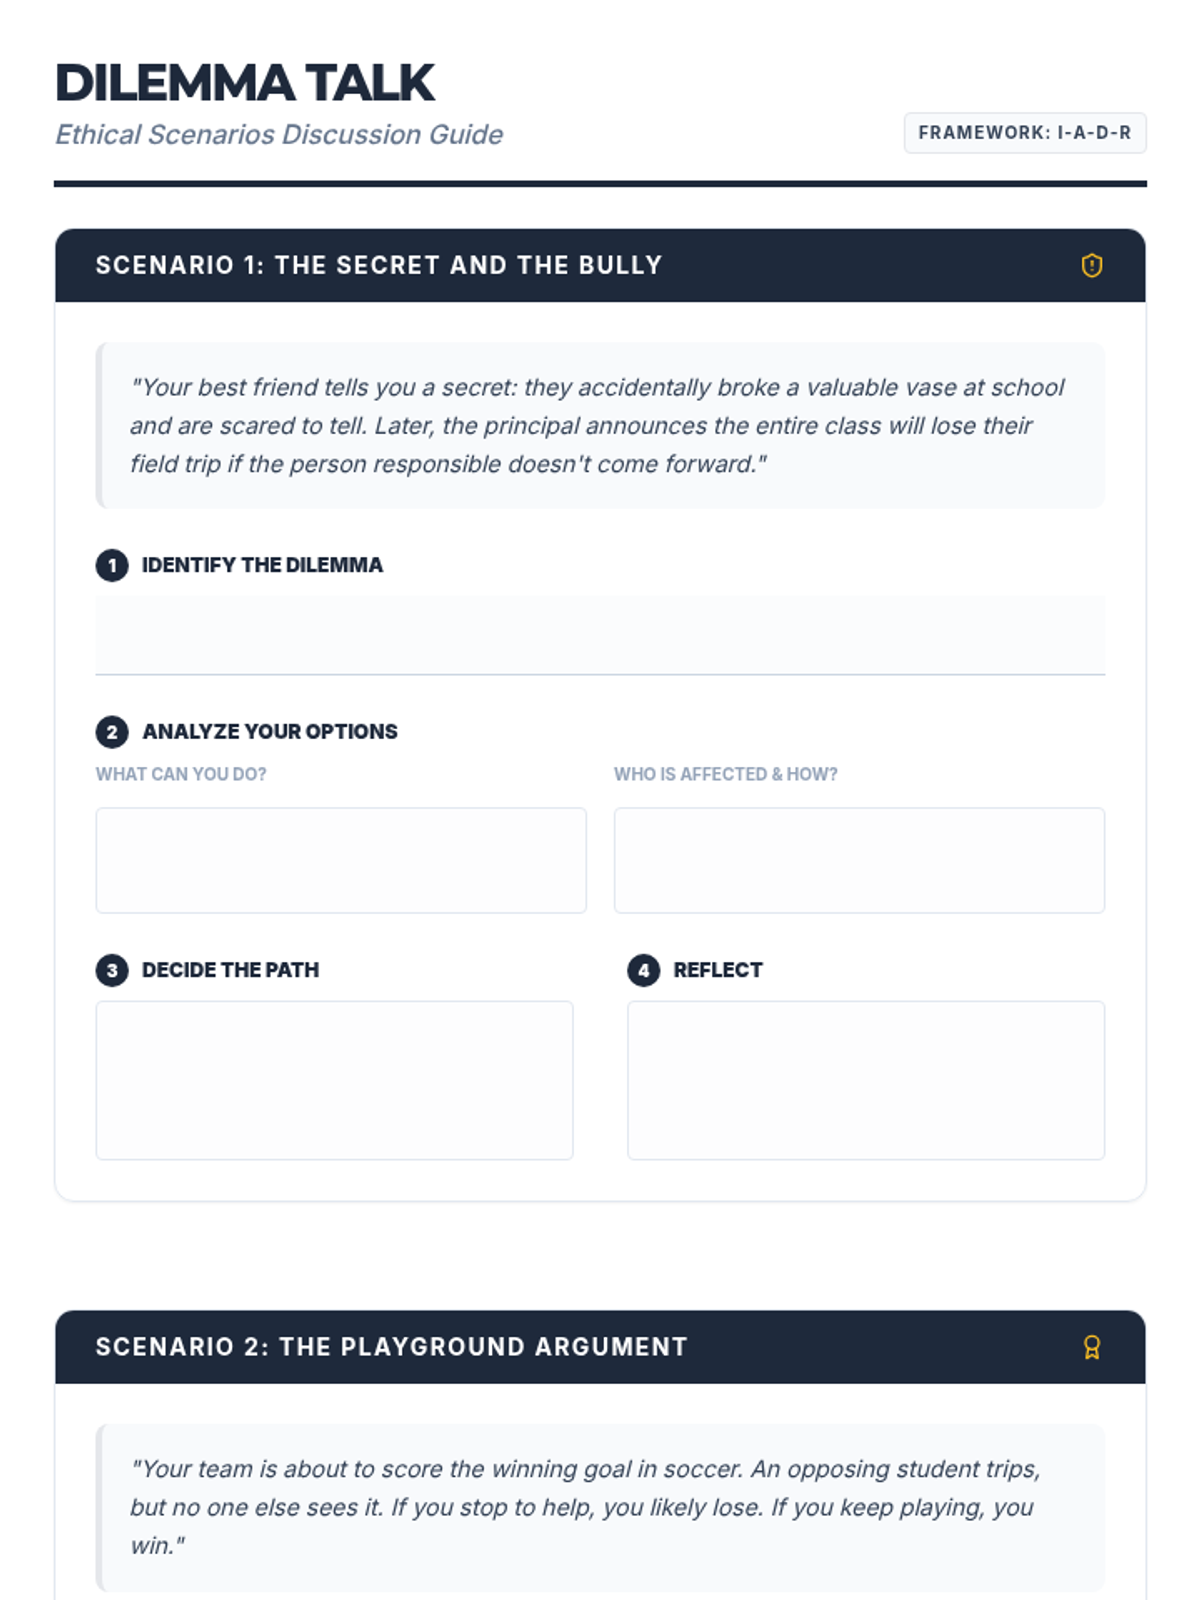Click the Framework: I-A-D-R badge
The image size is (1200, 1600).
click(1024, 133)
